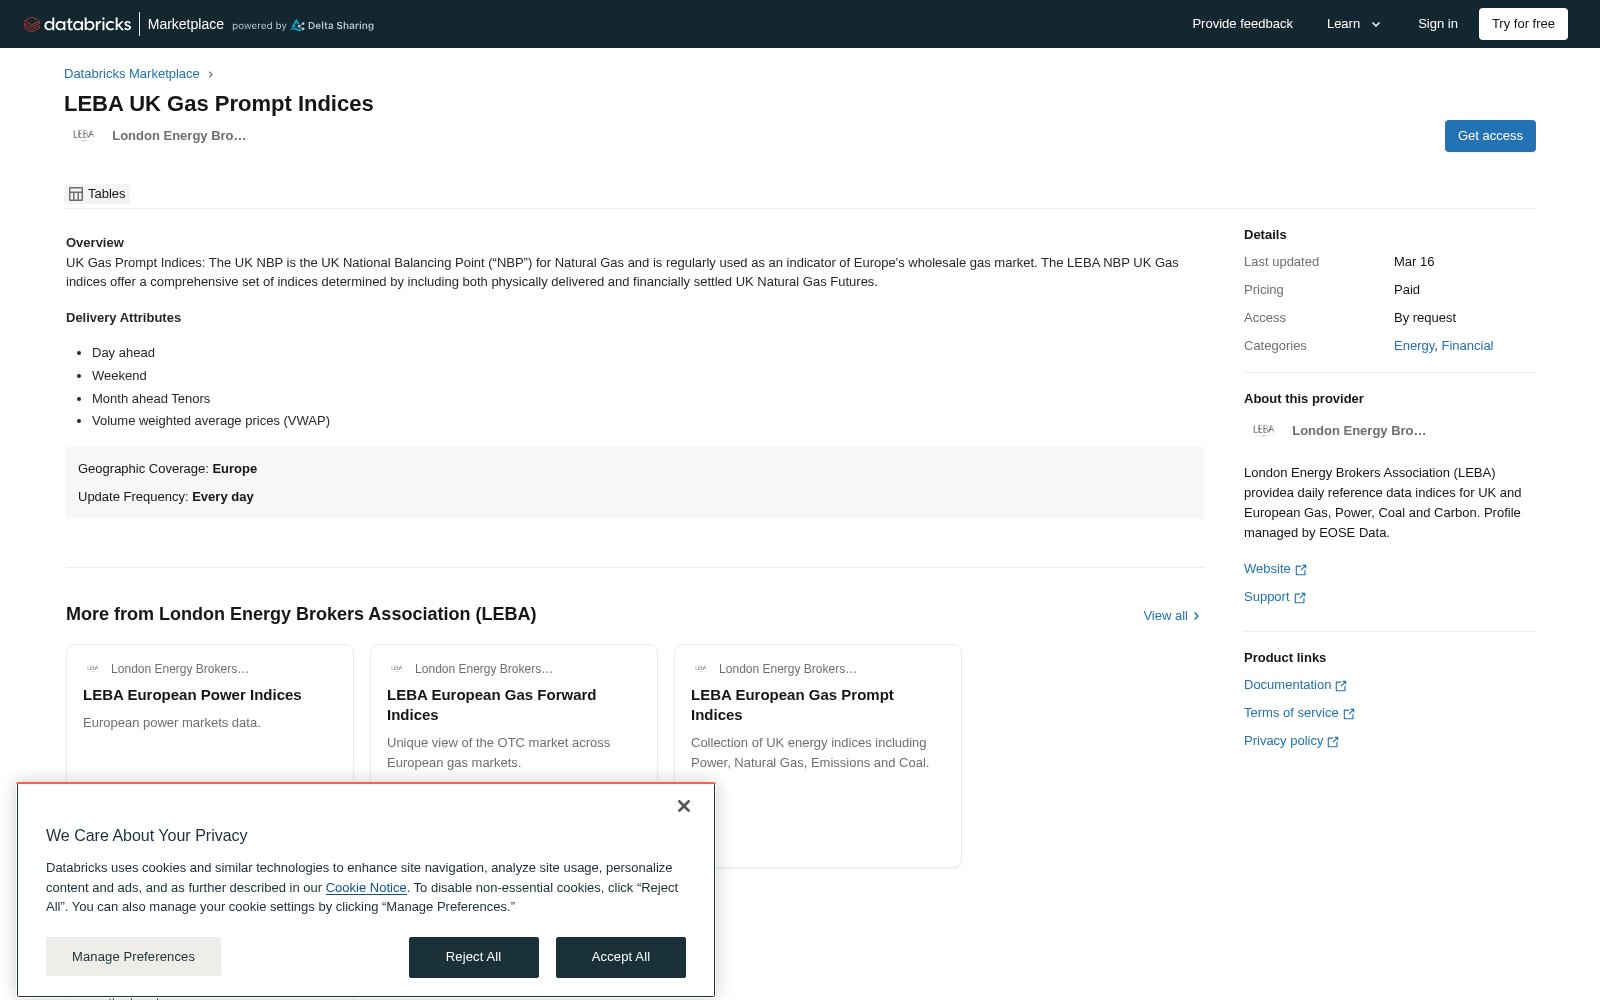Click external link icon next to Terms of service
Viewport: 1600px width, 1000px height.
(x=1349, y=714)
